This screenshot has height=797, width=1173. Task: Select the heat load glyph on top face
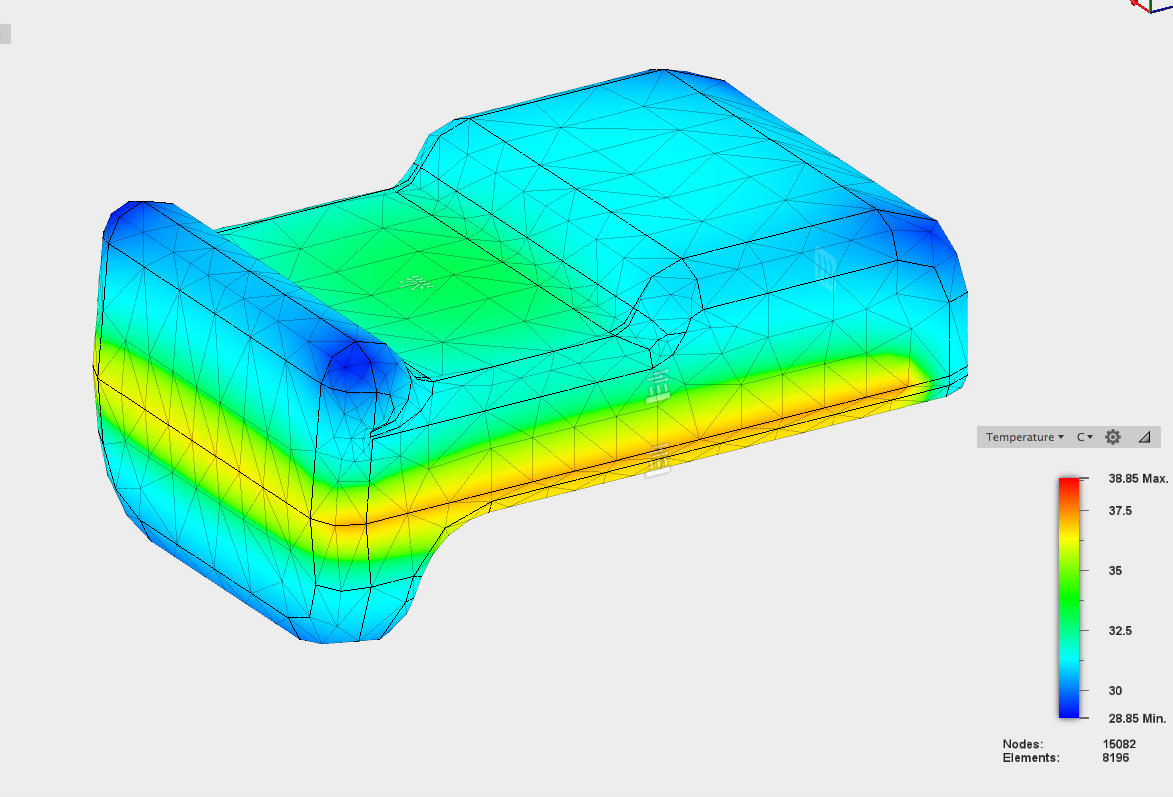click(x=416, y=284)
